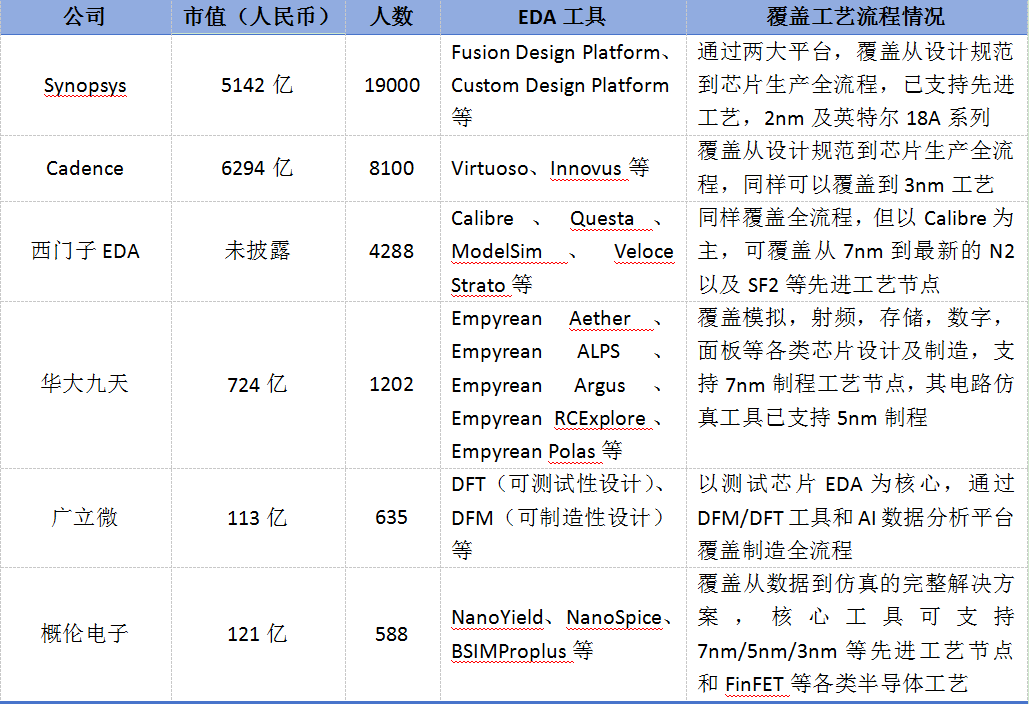1029x704 pixels.
Task: Click the 人数 column header
Action: [x=392, y=16]
